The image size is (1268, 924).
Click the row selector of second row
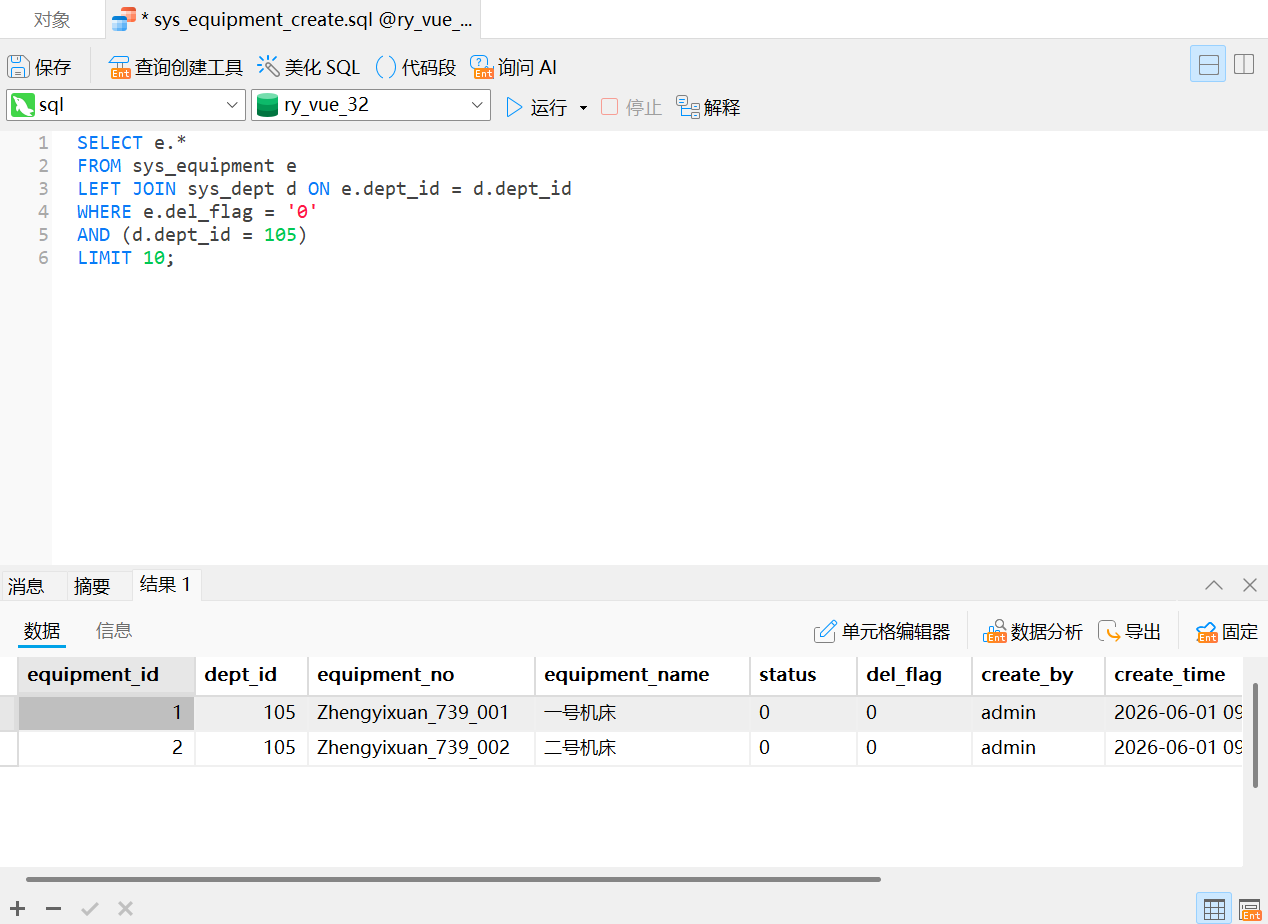[x=9, y=748]
